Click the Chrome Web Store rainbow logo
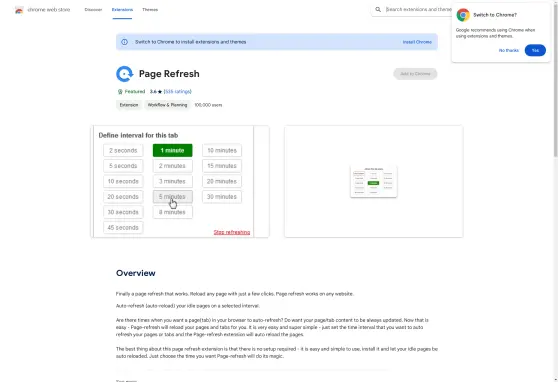 point(19,10)
